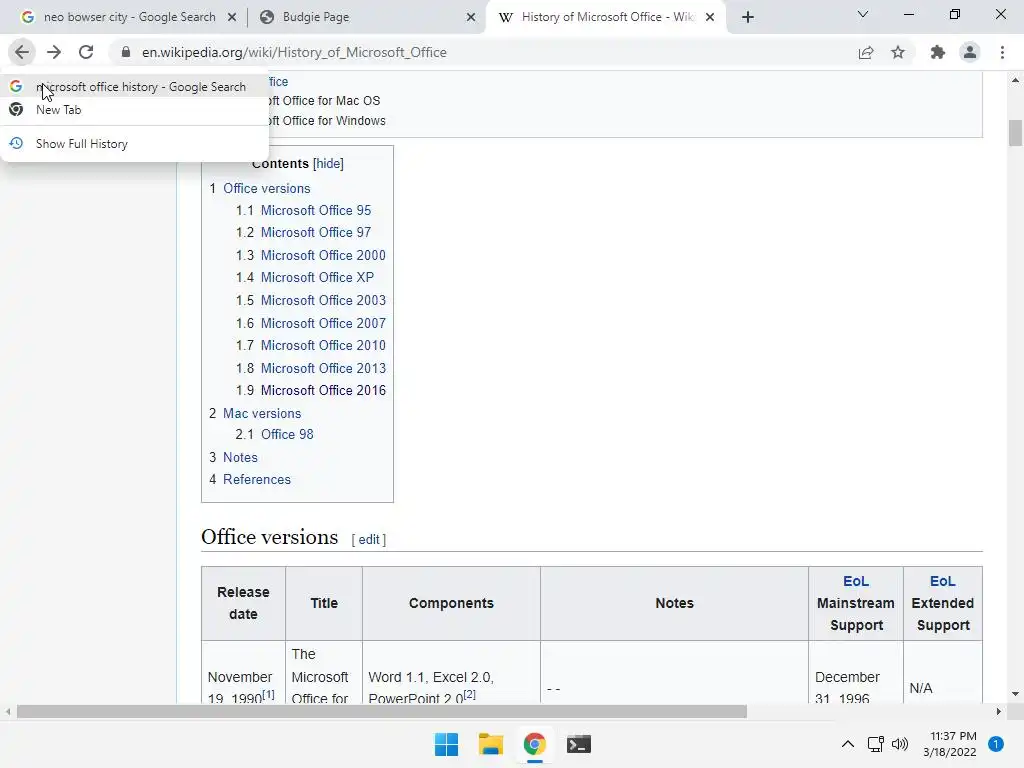Open Office for Mac OS link
Viewport: 1024px width, 768px height.
[325, 101]
